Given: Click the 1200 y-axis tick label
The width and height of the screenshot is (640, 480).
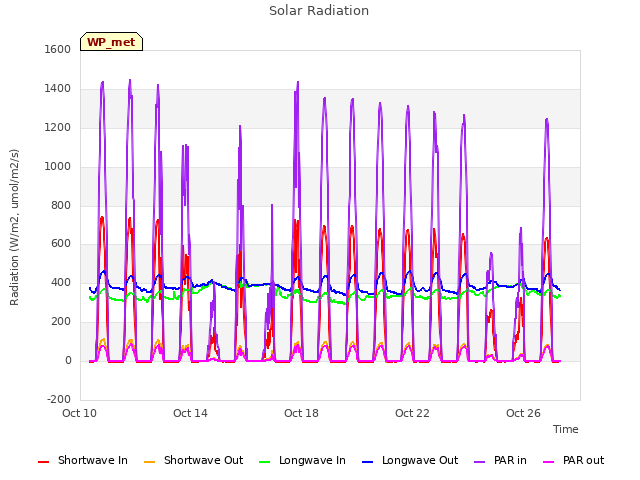Looking at the screenshot, I should [x=58, y=128].
